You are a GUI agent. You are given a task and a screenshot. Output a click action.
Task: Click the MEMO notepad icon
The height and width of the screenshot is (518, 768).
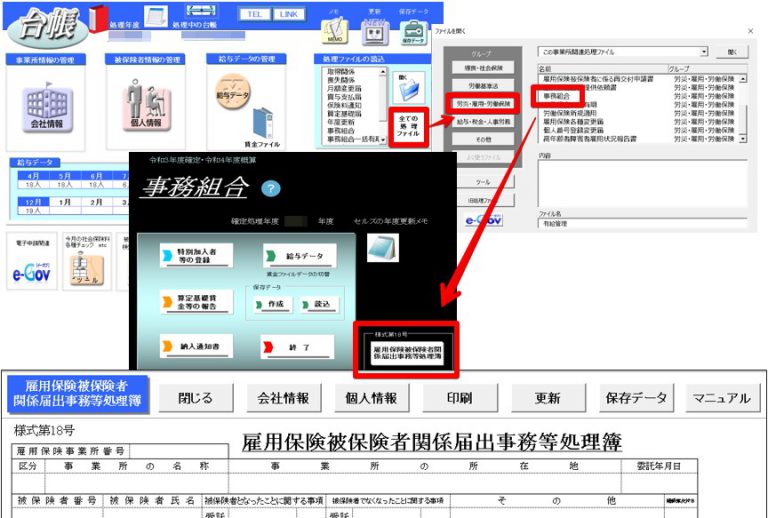335,31
